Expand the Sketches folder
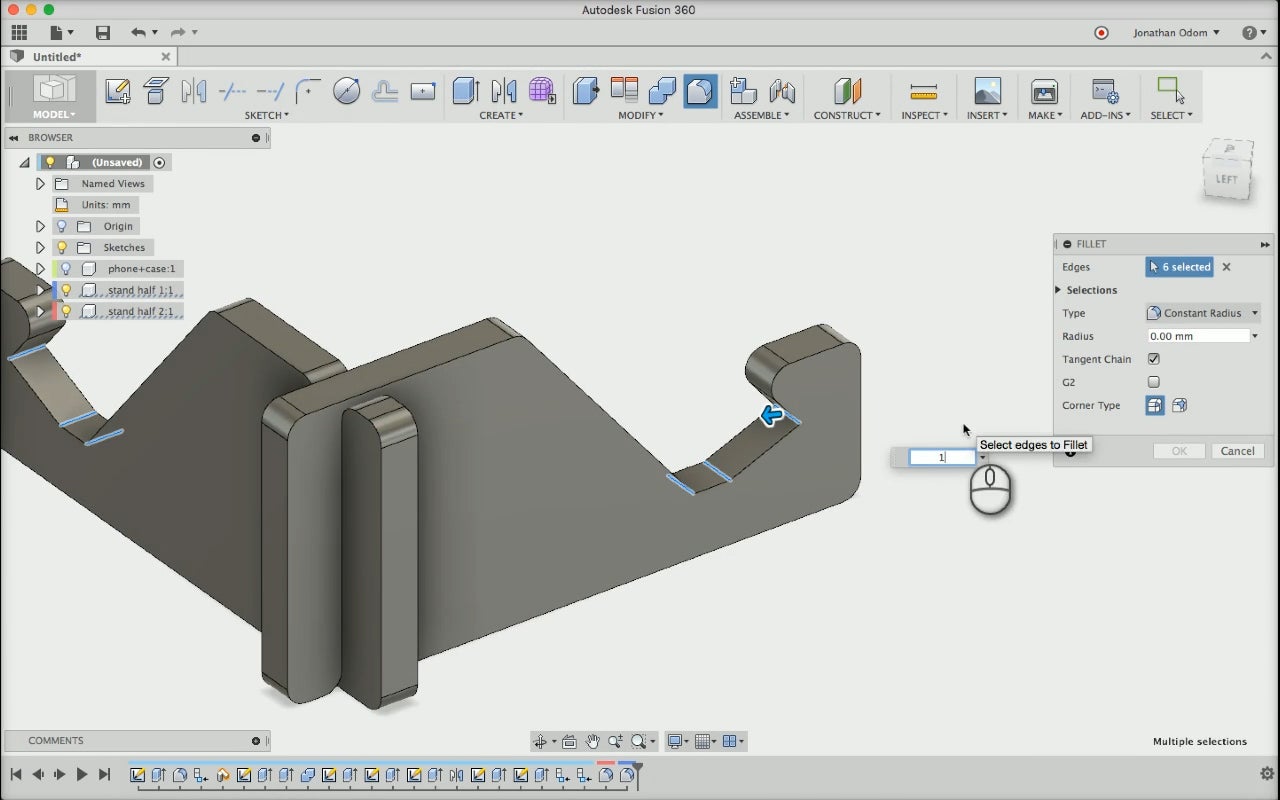The image size is (1280, 800). click(x=40, y=247)
